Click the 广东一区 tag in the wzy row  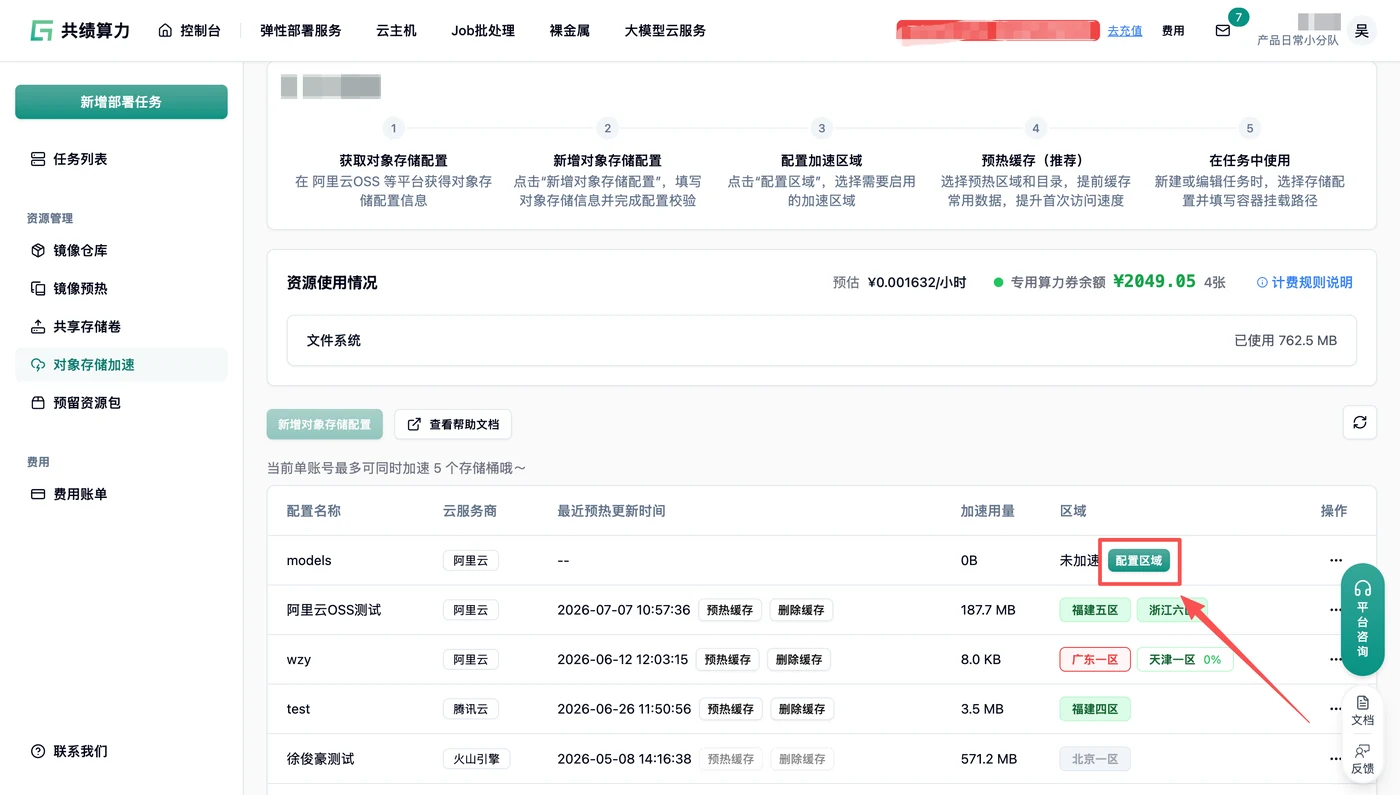click(1095, 660)
